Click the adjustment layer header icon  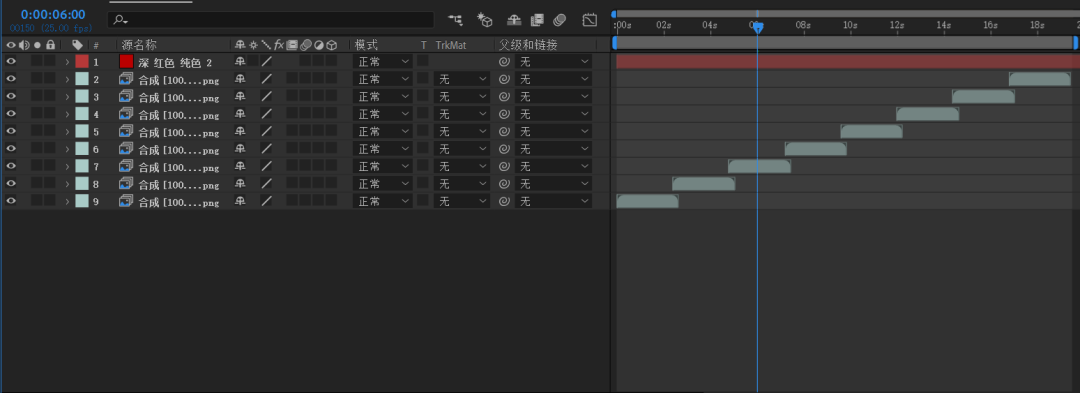coord(318,45)
